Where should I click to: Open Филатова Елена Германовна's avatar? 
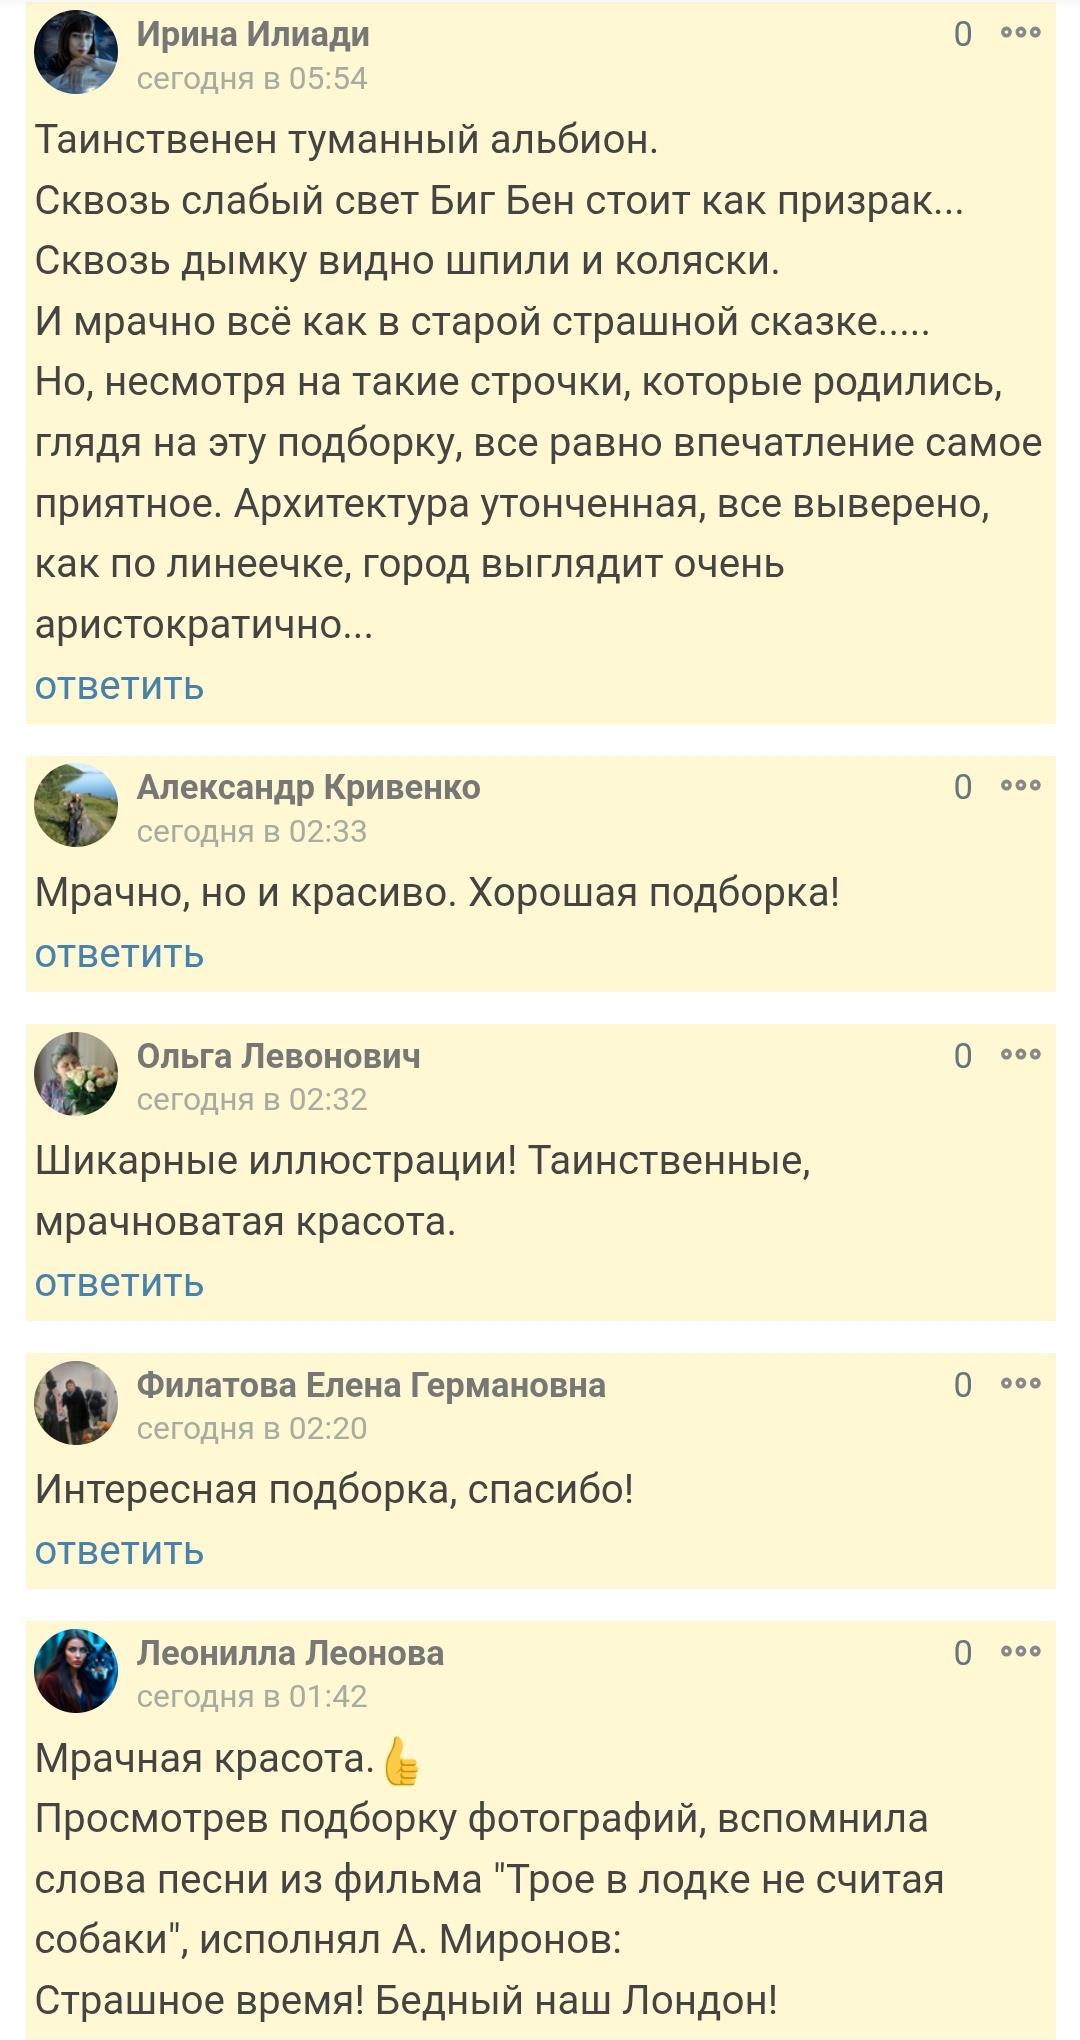tap(76, 1404)
